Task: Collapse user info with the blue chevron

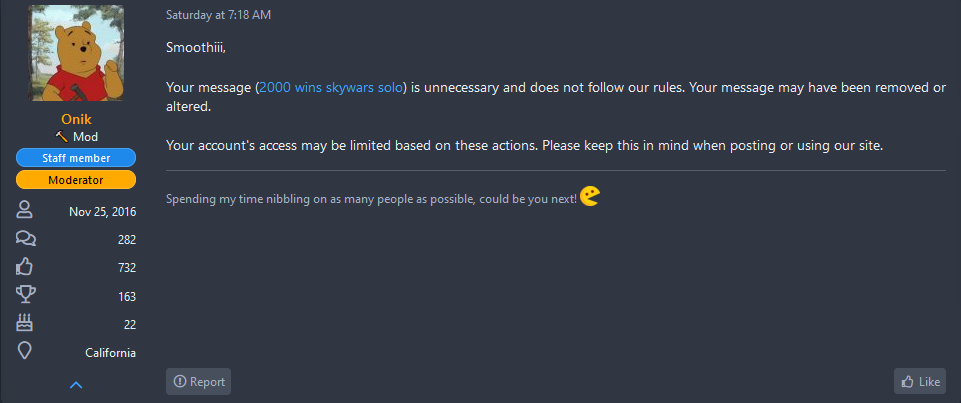Action: (76, 385)
